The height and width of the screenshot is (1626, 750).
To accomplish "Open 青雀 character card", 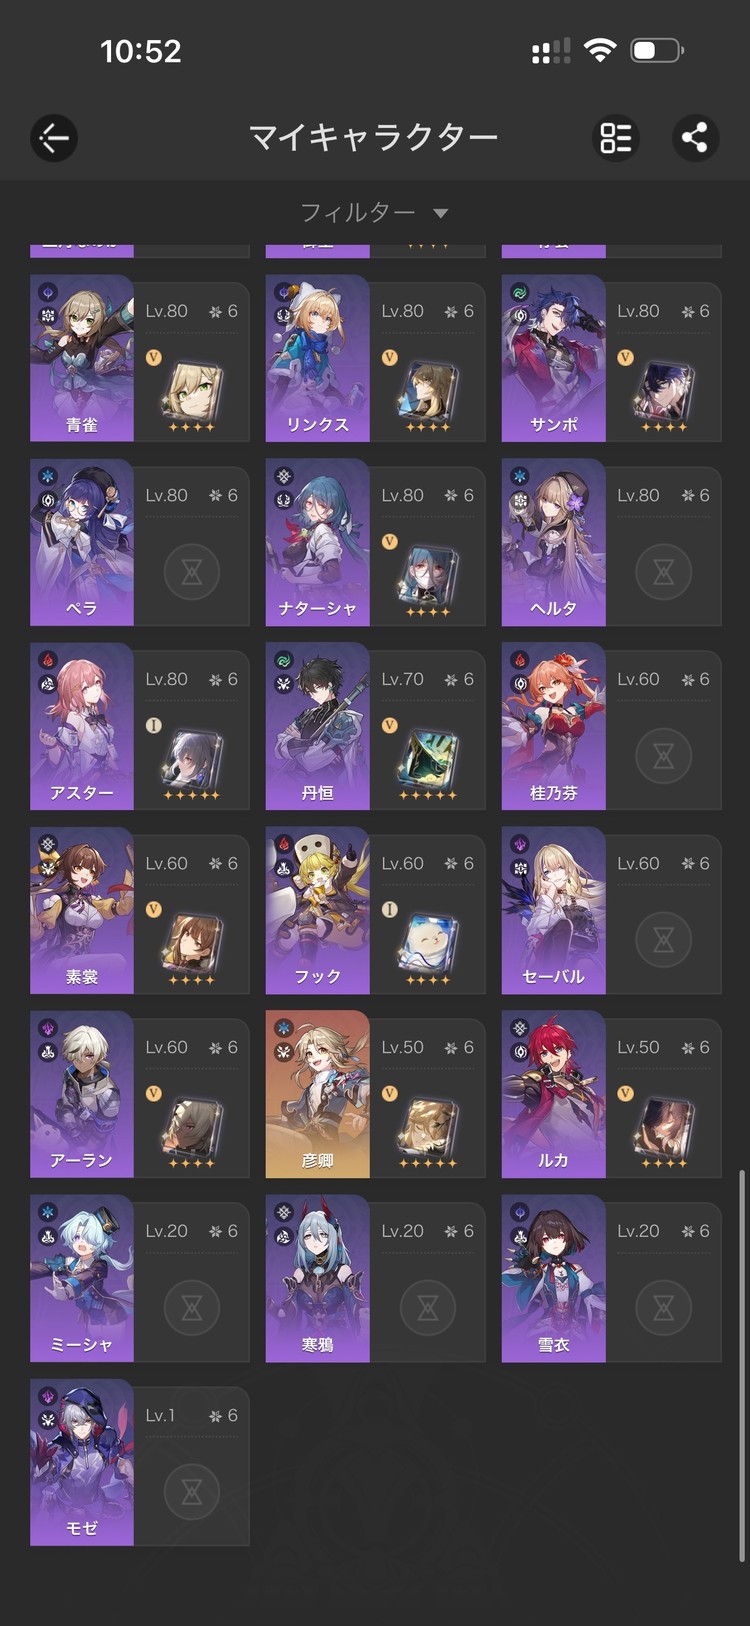I will click(x=140, y=358).
